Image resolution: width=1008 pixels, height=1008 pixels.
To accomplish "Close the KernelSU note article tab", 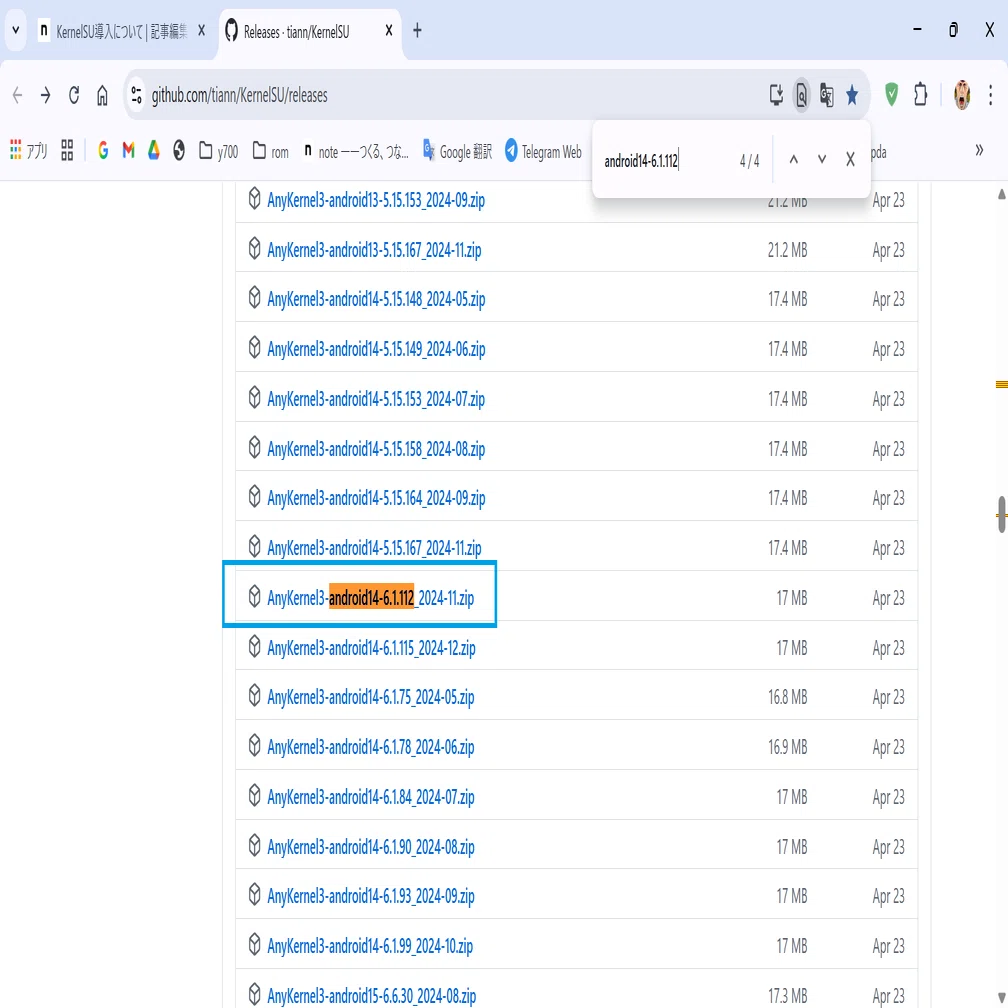I will tap(201, 30).
